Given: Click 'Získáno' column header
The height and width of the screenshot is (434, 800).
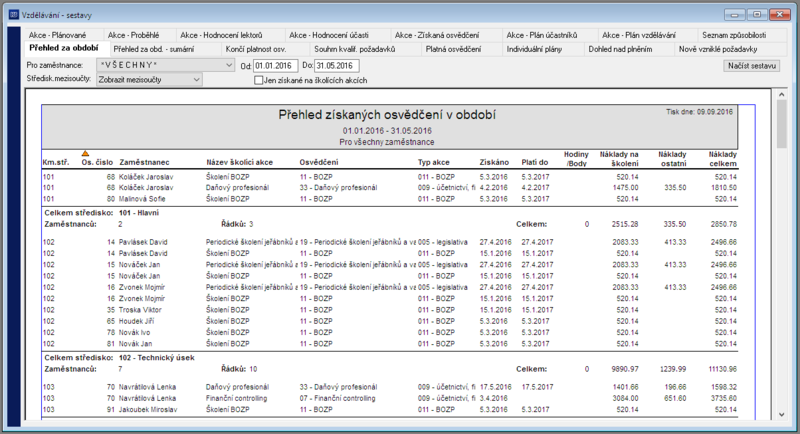Looking at the screenshot, I should [x=494, y=163].
